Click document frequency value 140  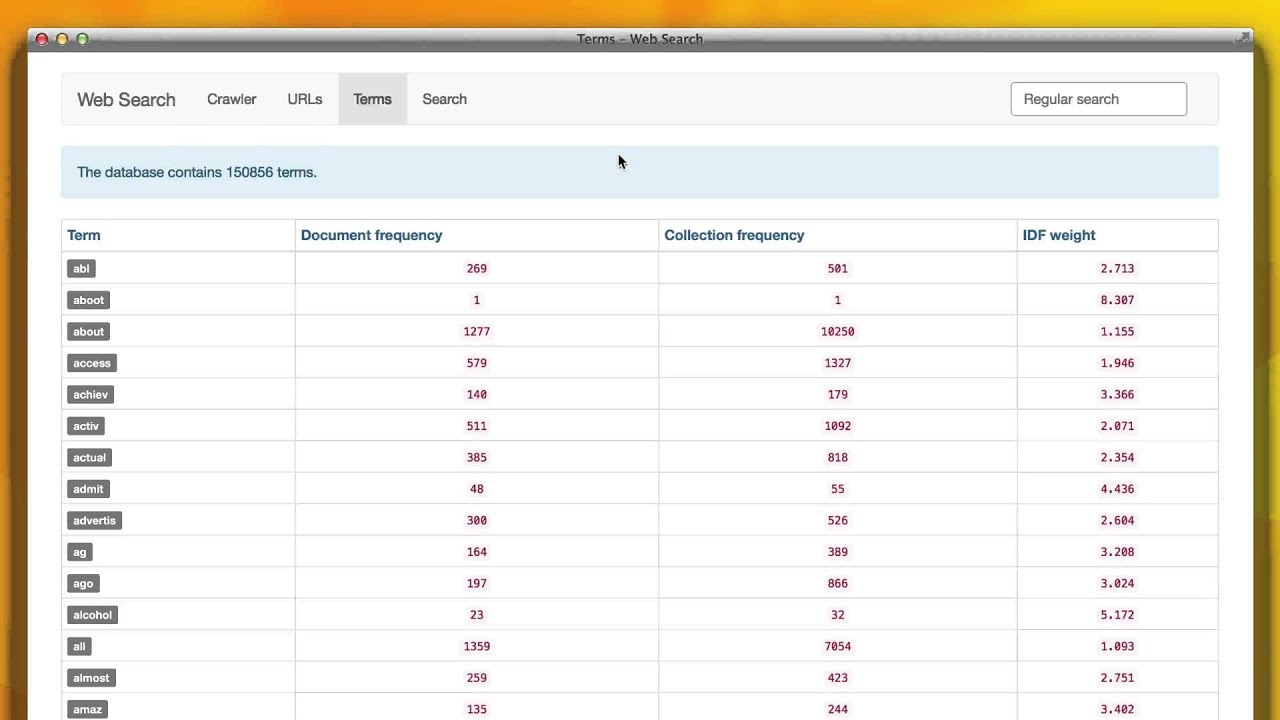476,394
